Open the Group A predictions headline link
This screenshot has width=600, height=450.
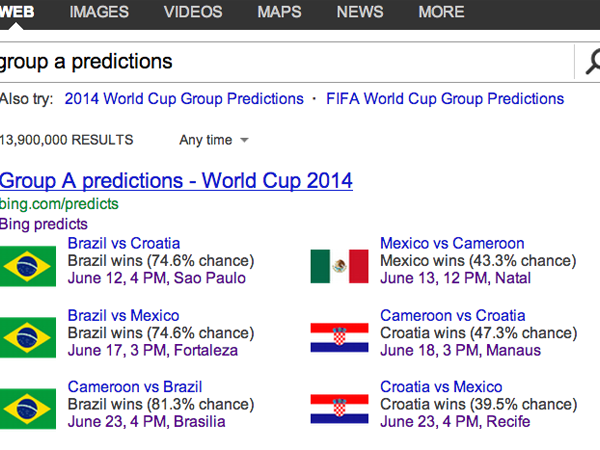tap(176, 181)
